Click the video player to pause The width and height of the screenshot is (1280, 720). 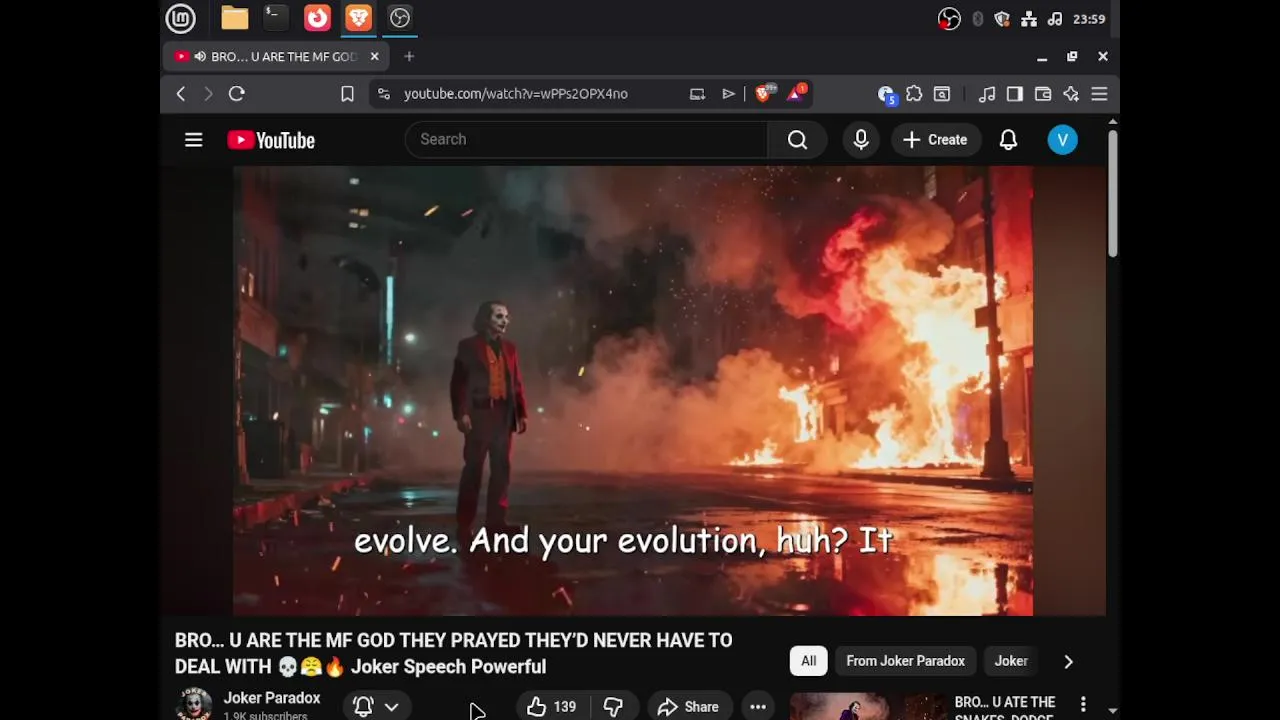point(633,391)
